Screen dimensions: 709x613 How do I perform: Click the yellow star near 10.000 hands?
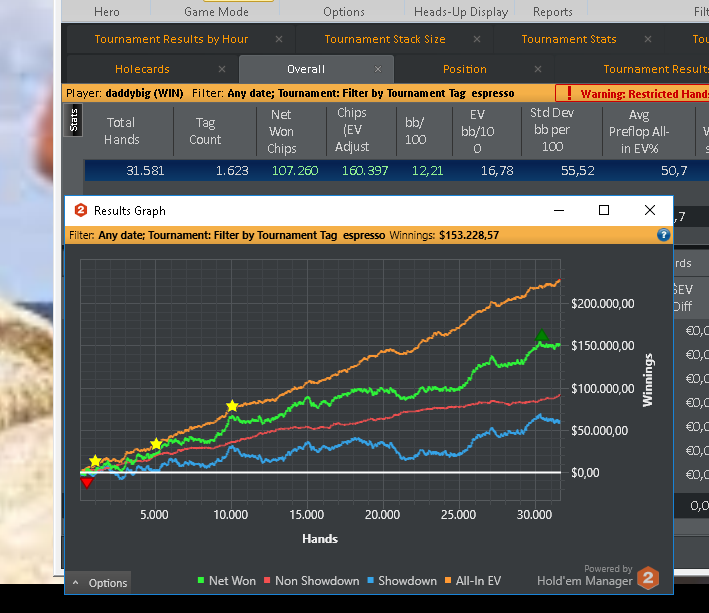[232, 406]
